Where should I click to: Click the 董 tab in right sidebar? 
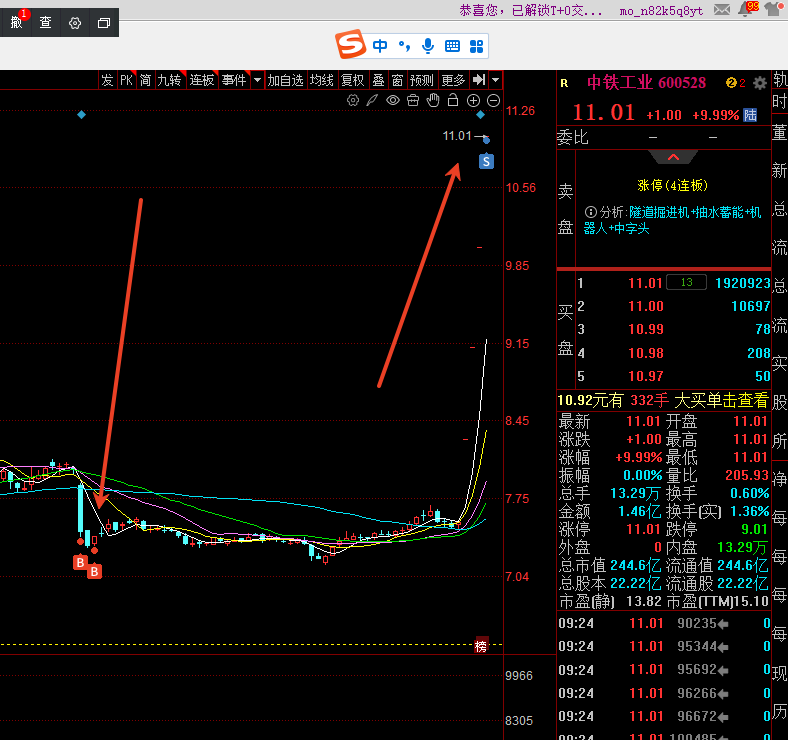click(x=780, y=133)
